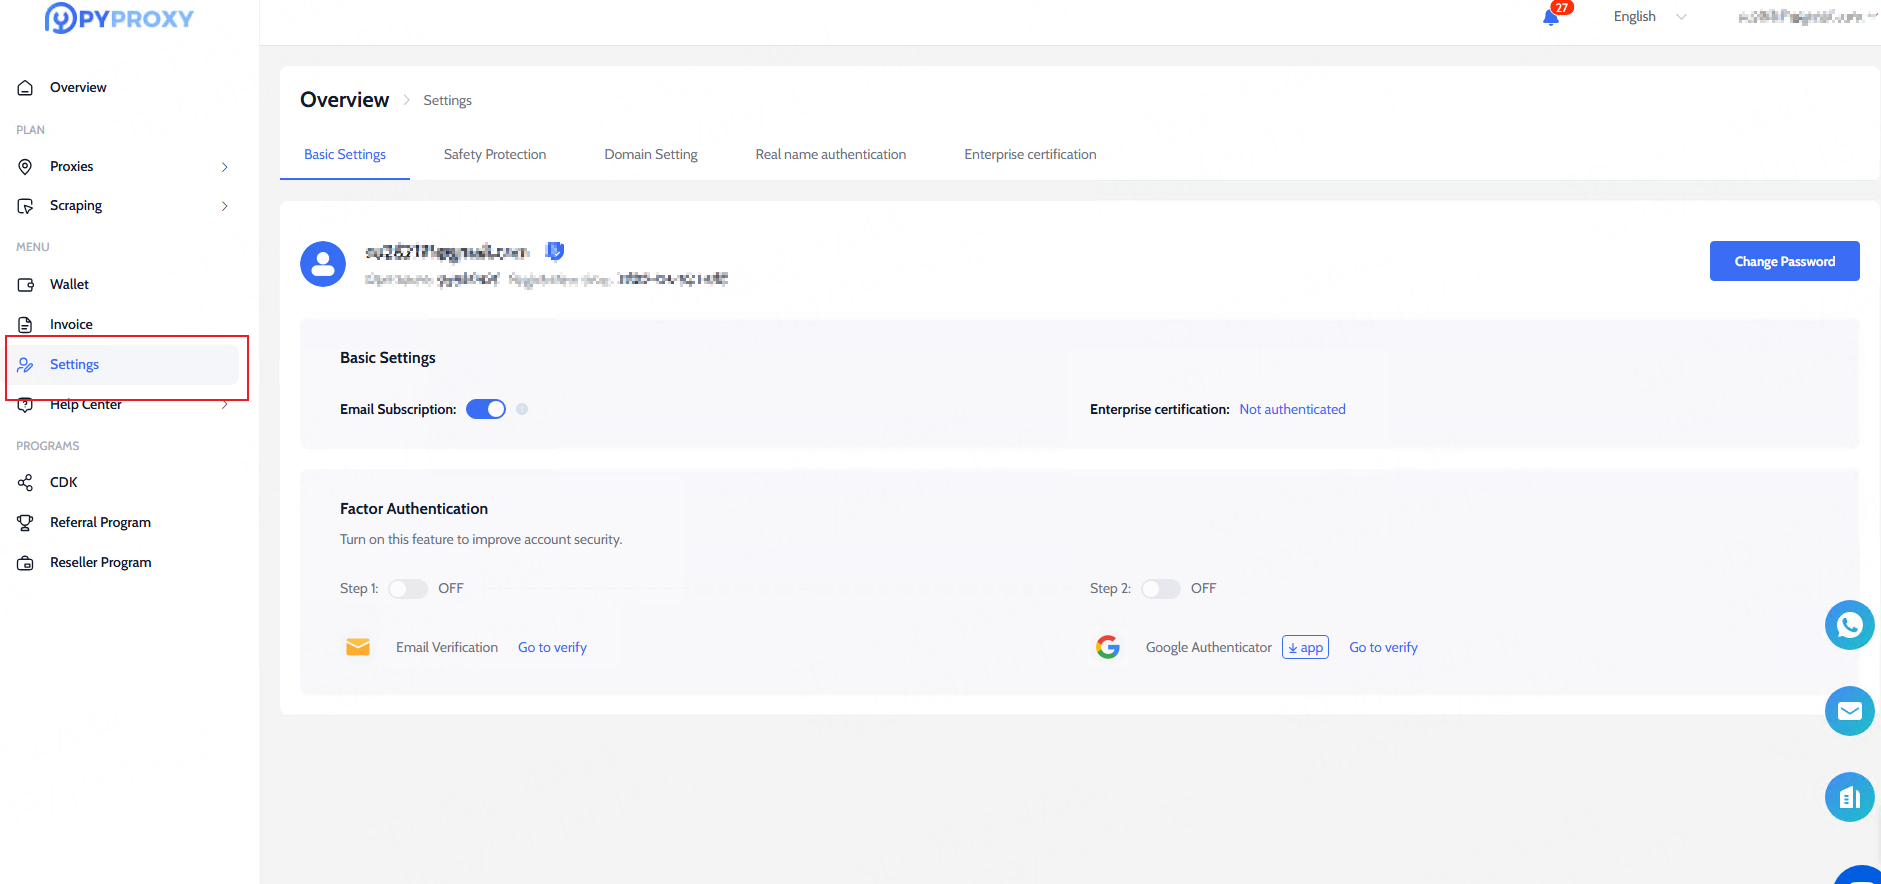
Task: Open the floating enterprise building icon
Action: [x=1849, y=797]
